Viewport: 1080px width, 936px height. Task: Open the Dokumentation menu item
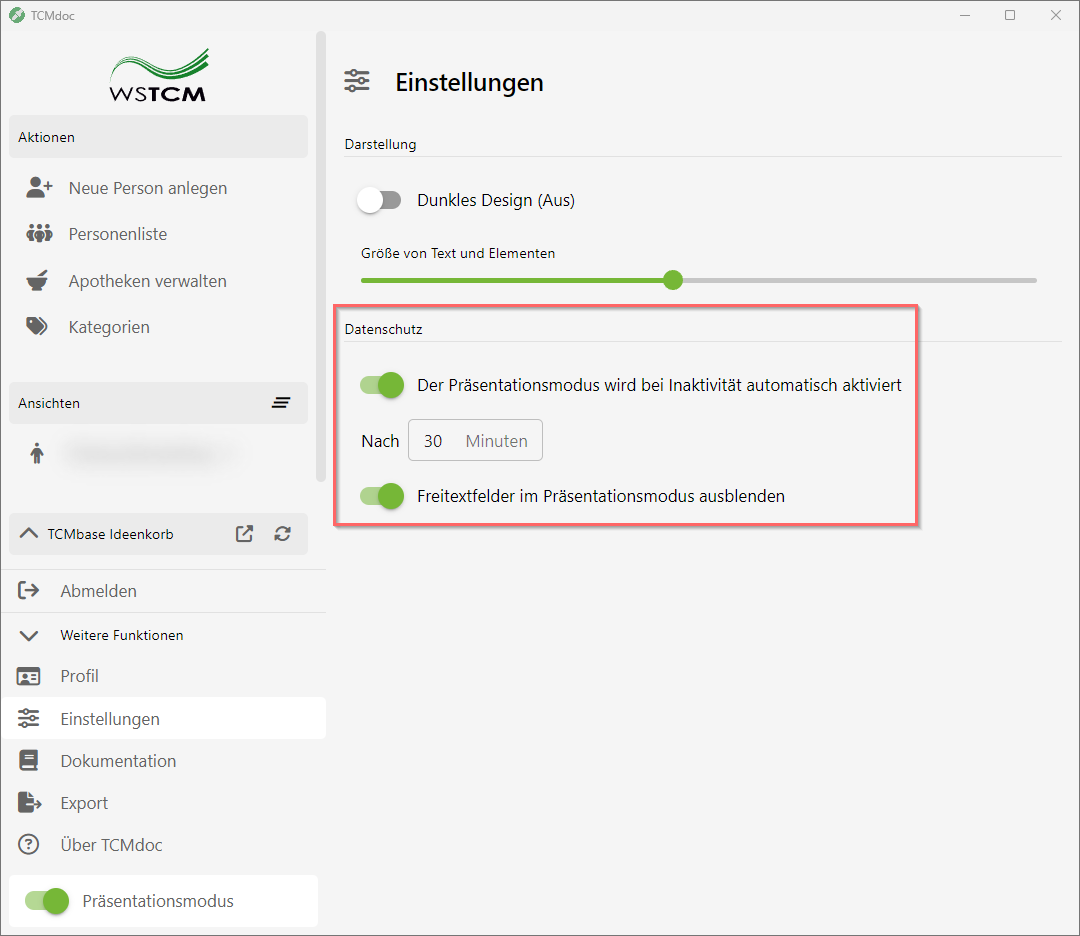tap(118, 761)
